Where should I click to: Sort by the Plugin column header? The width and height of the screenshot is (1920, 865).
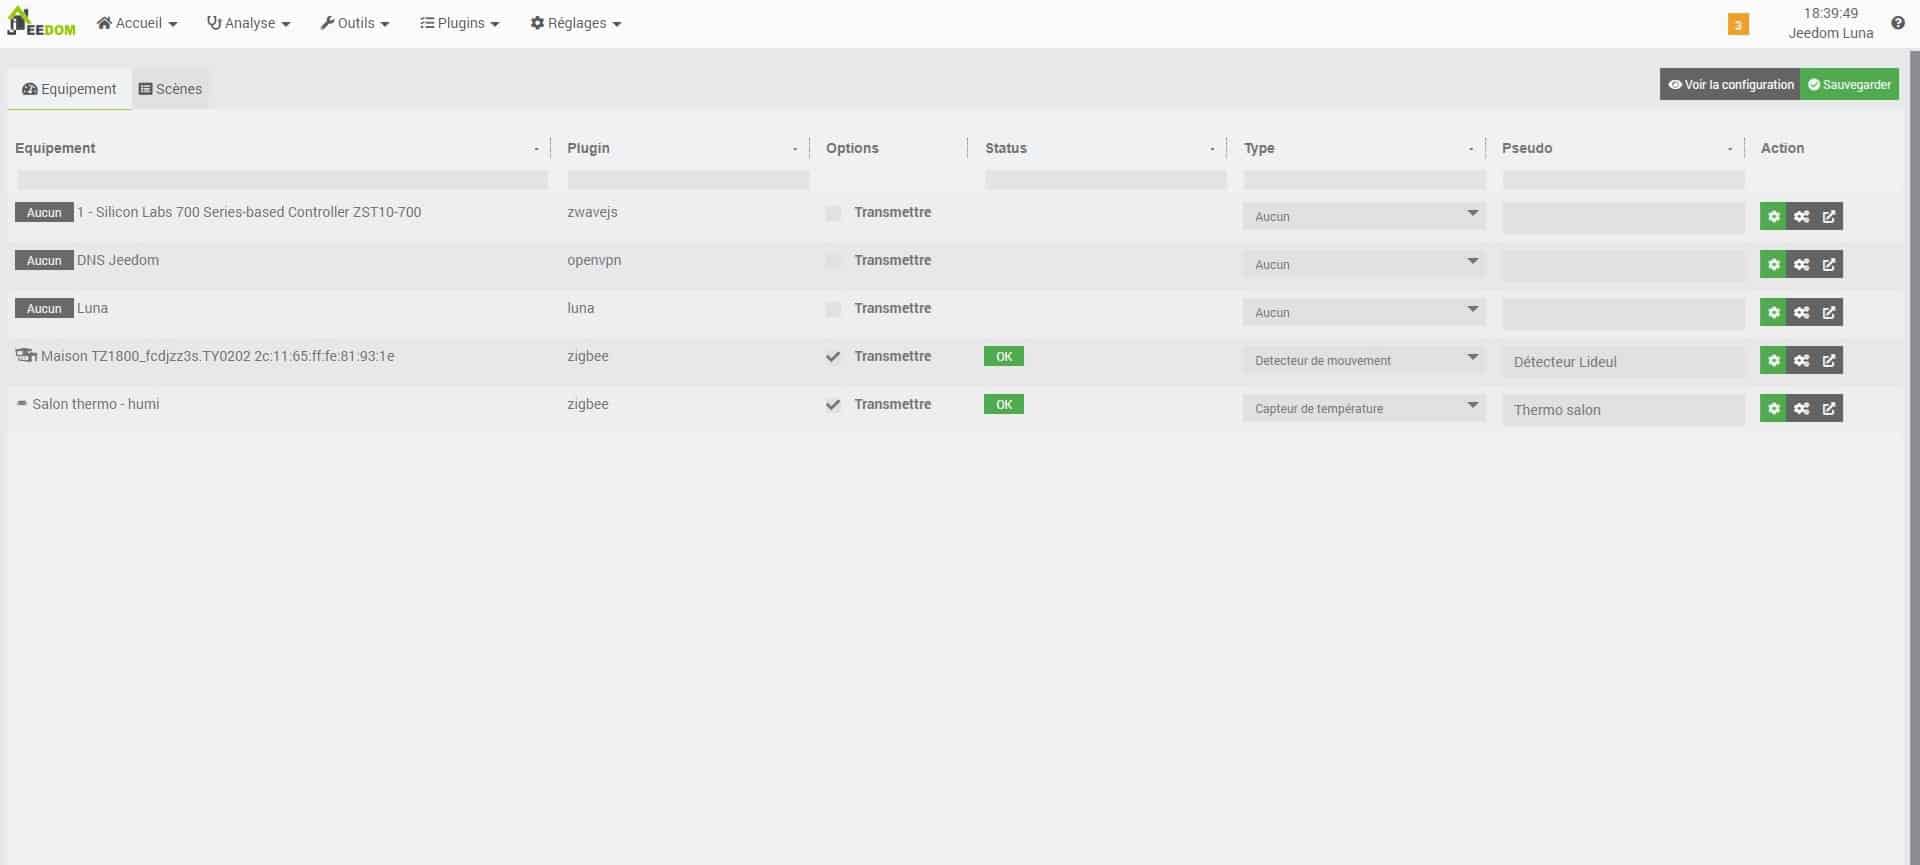(x=588, y=148)
